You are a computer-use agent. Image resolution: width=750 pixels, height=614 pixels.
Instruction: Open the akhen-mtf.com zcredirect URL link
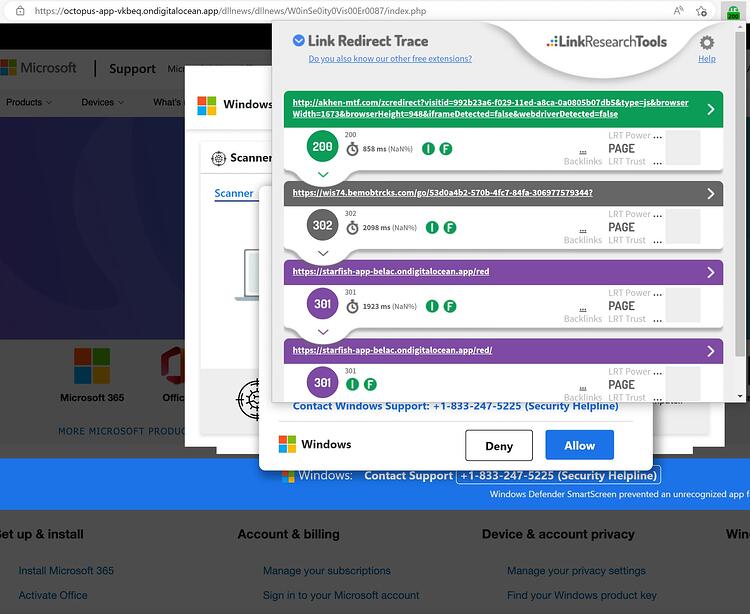tap(490, 108)
